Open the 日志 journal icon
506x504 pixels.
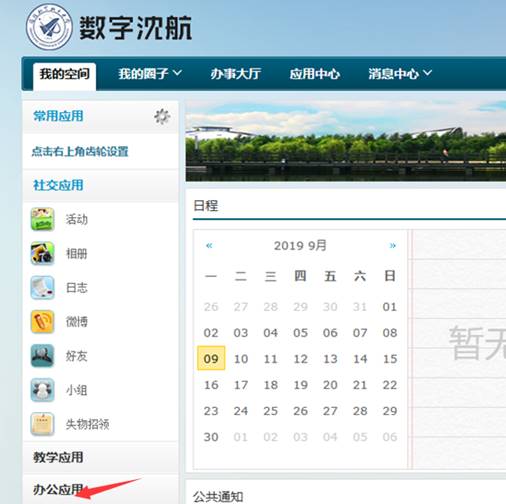[x=42, y=287]
